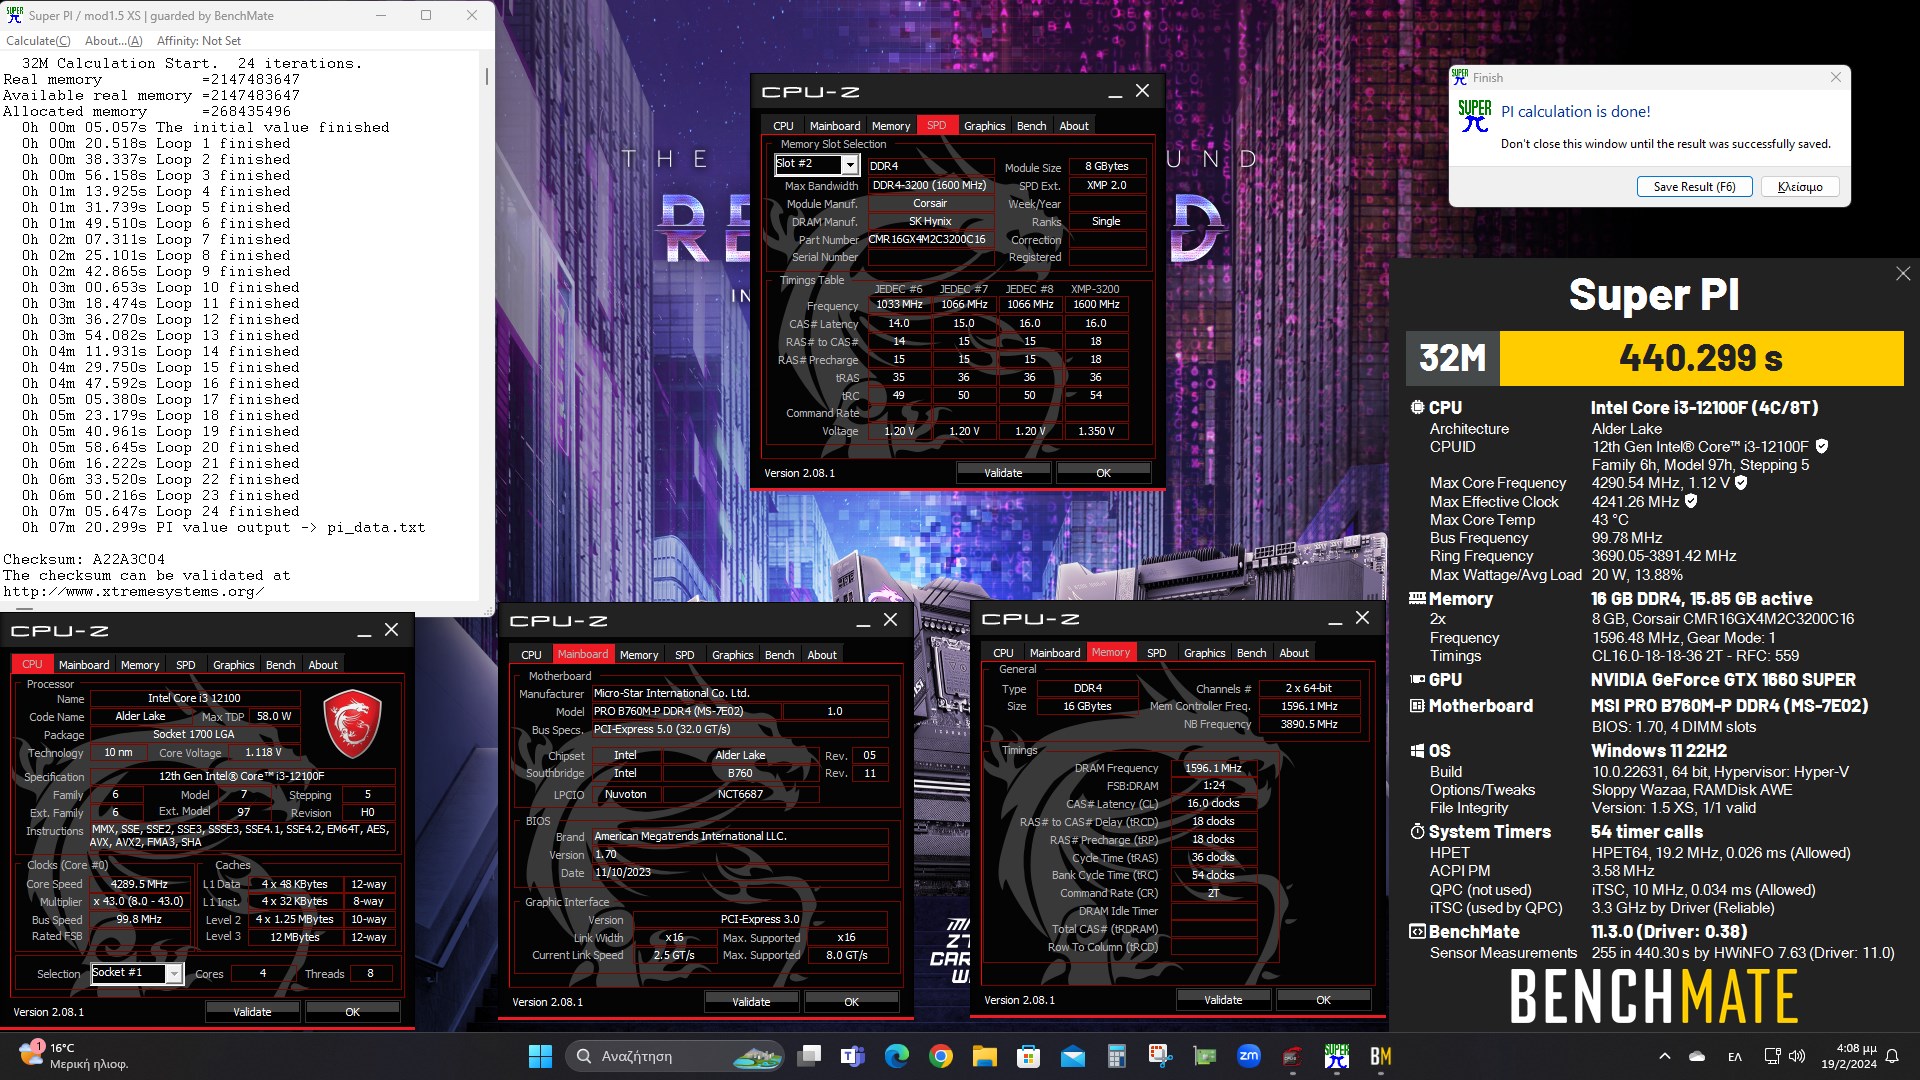Open Microsoft Teams from the taskbar
This screenshot has height=1080, width=1920.
[853, 1056]
